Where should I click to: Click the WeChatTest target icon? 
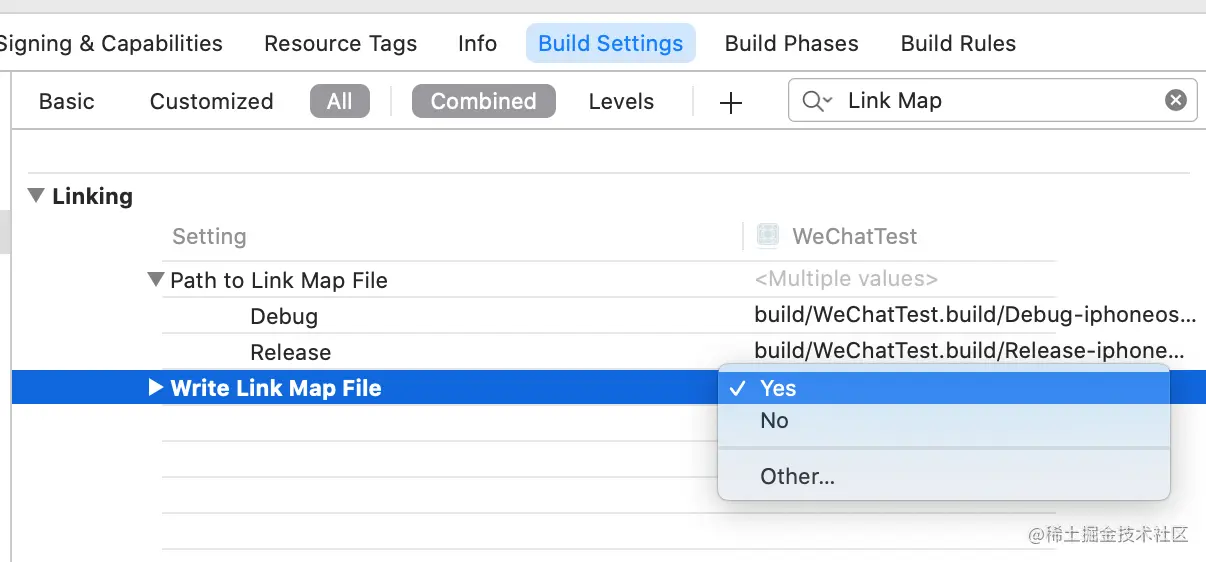click(x=768, y=236)
